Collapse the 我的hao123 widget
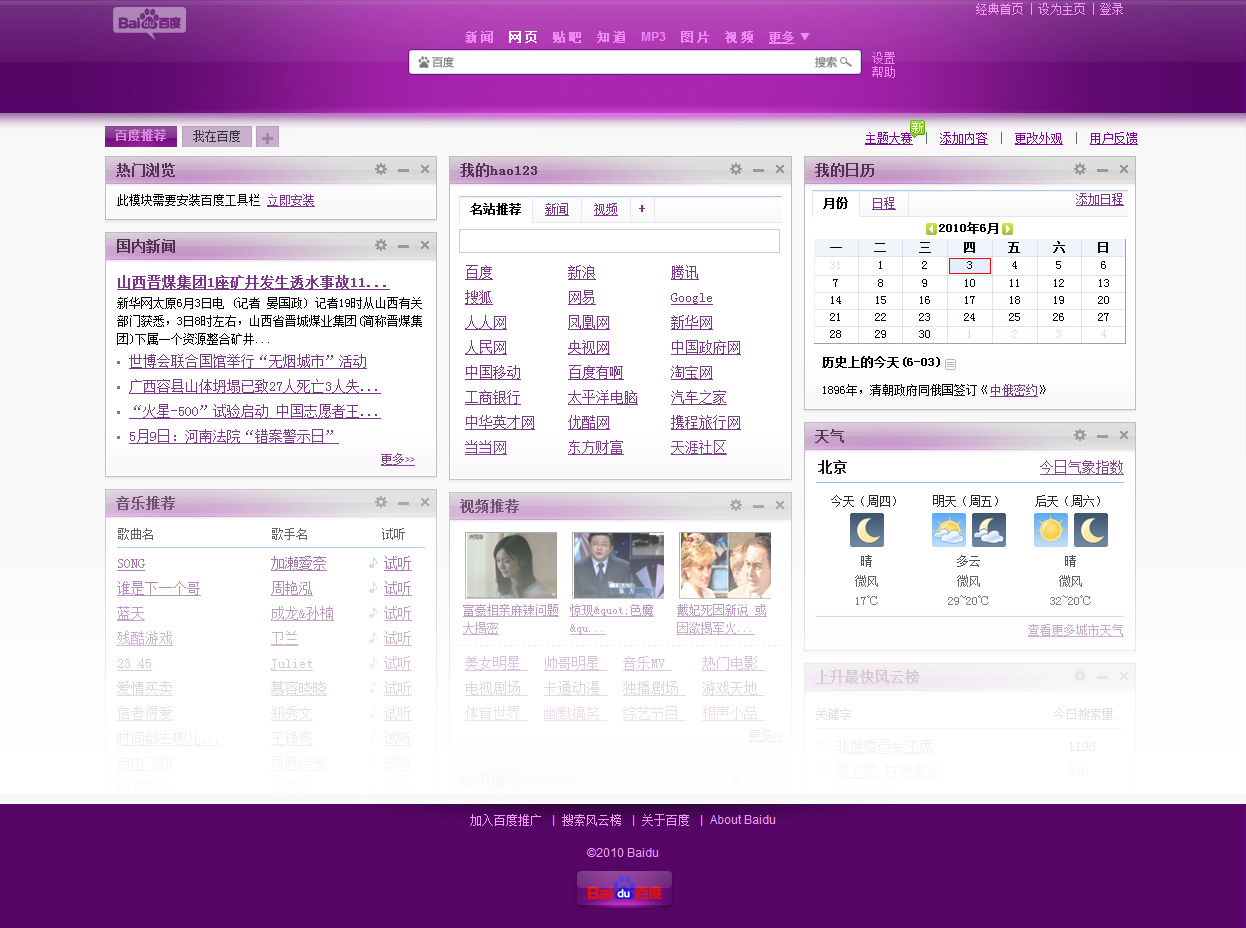Image resolution: width=1246 pixels, height=928 pixels. (758, 171)
